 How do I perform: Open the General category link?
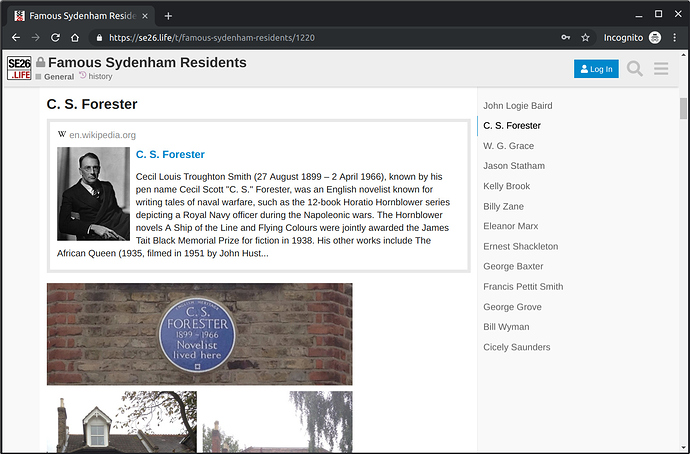tap(58, 77)
